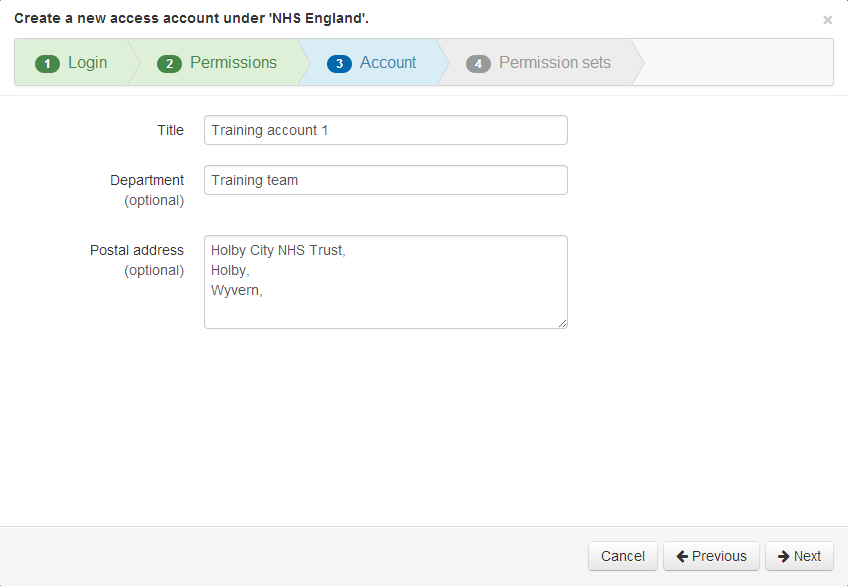Click the left arrow on Previous button
Image resolution: width=848 pixels, height=586 pixels.
coord(685,556)
